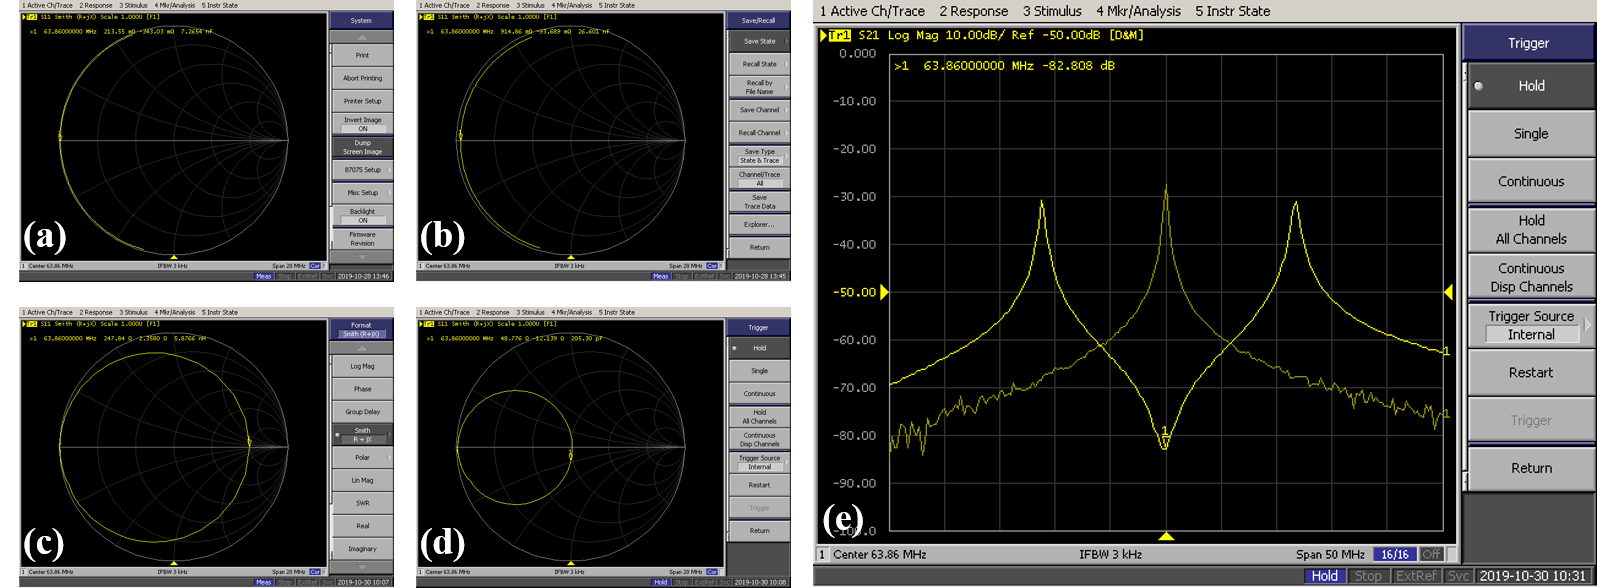Click the right reference triangle on S21 plot
The width and height of the screenshot is (1597, 588).
coord(1448,292)
